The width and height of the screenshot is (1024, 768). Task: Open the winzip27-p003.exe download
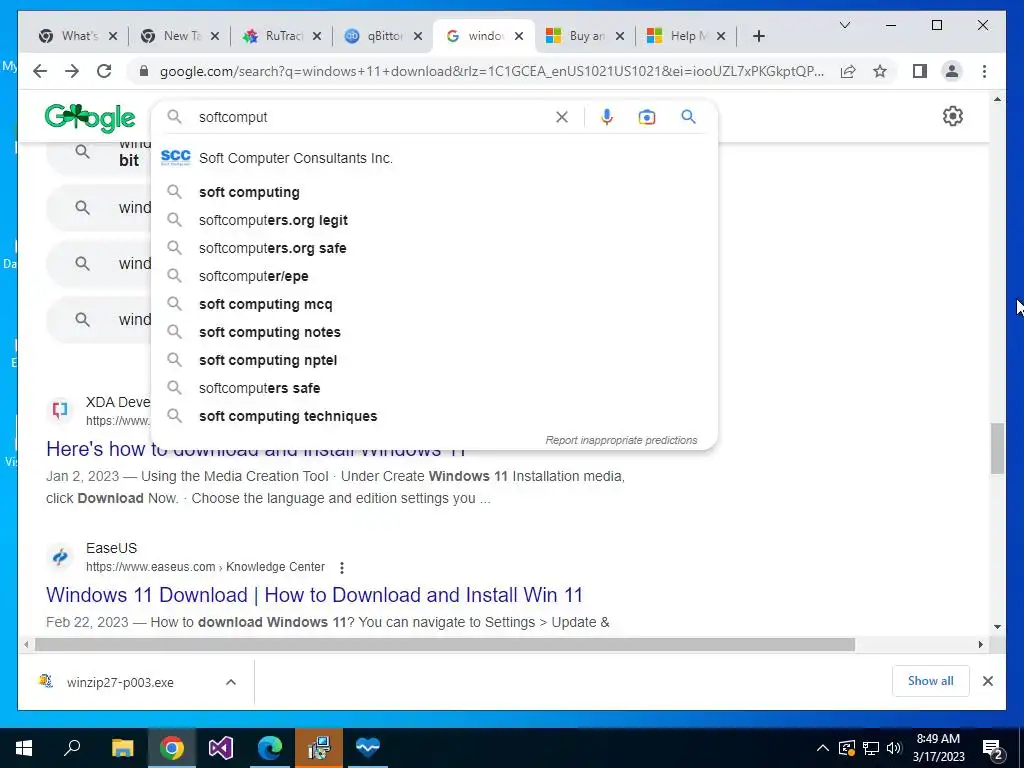pos(120,682)
